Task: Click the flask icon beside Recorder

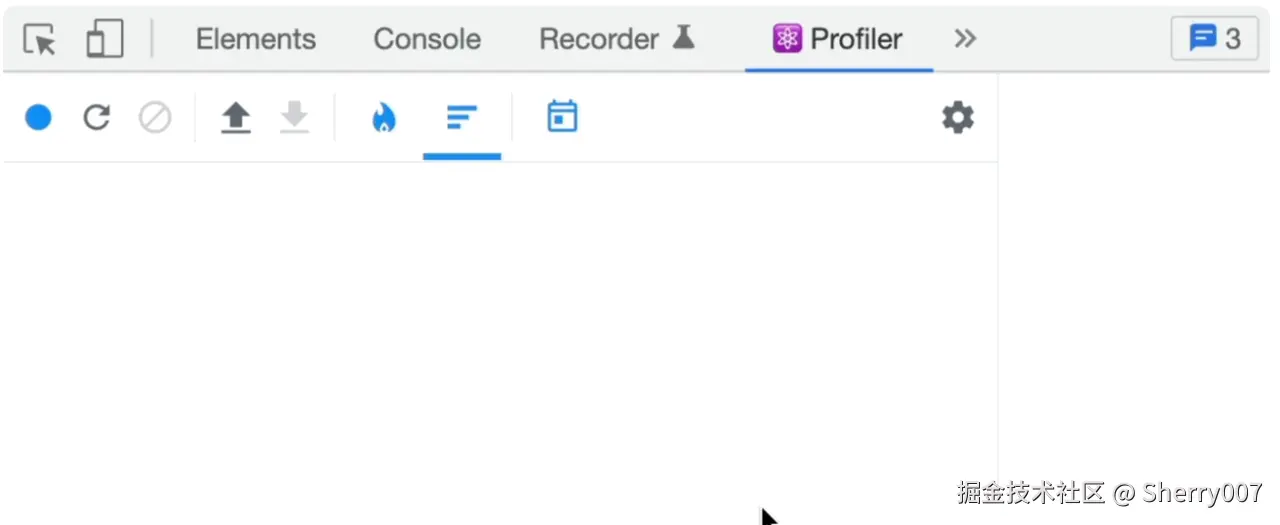Action: (x=683, y=37)
